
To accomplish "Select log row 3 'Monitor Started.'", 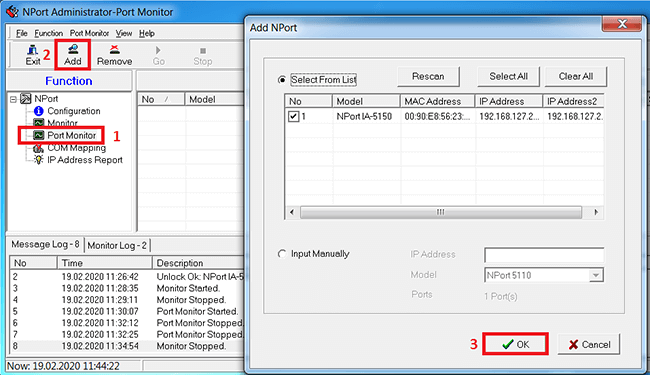I will click(127, 288).
